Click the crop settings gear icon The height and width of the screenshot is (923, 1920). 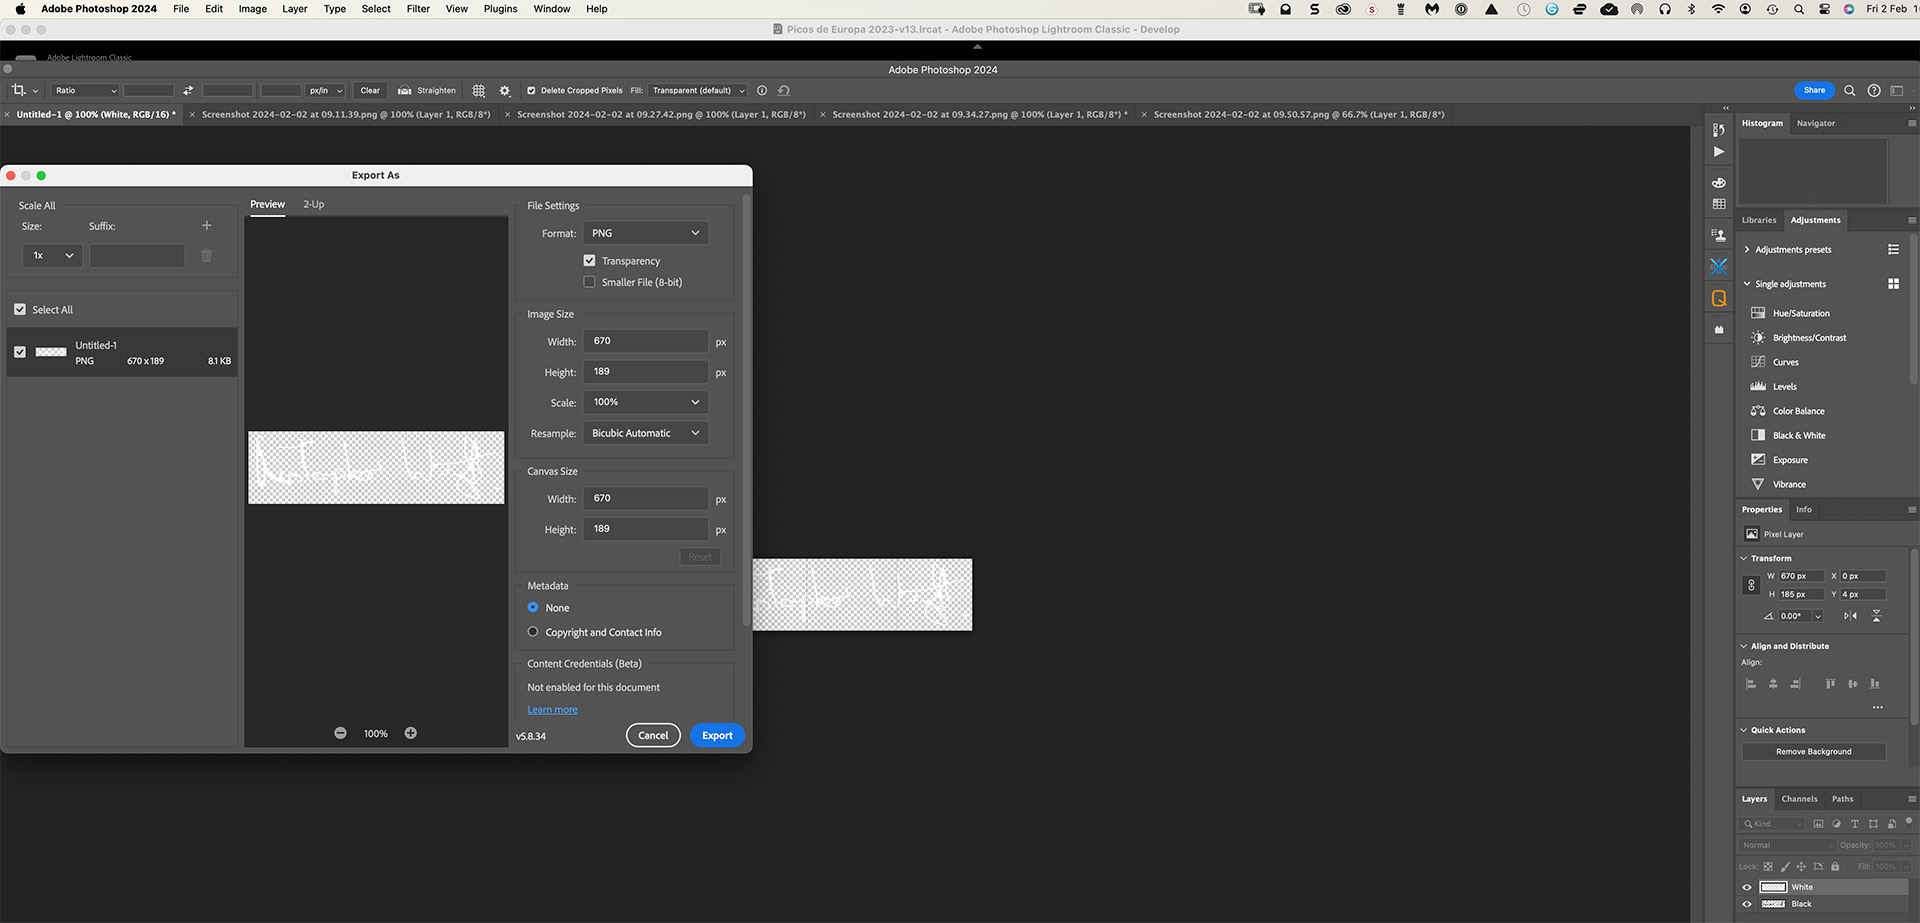[504, 90]
